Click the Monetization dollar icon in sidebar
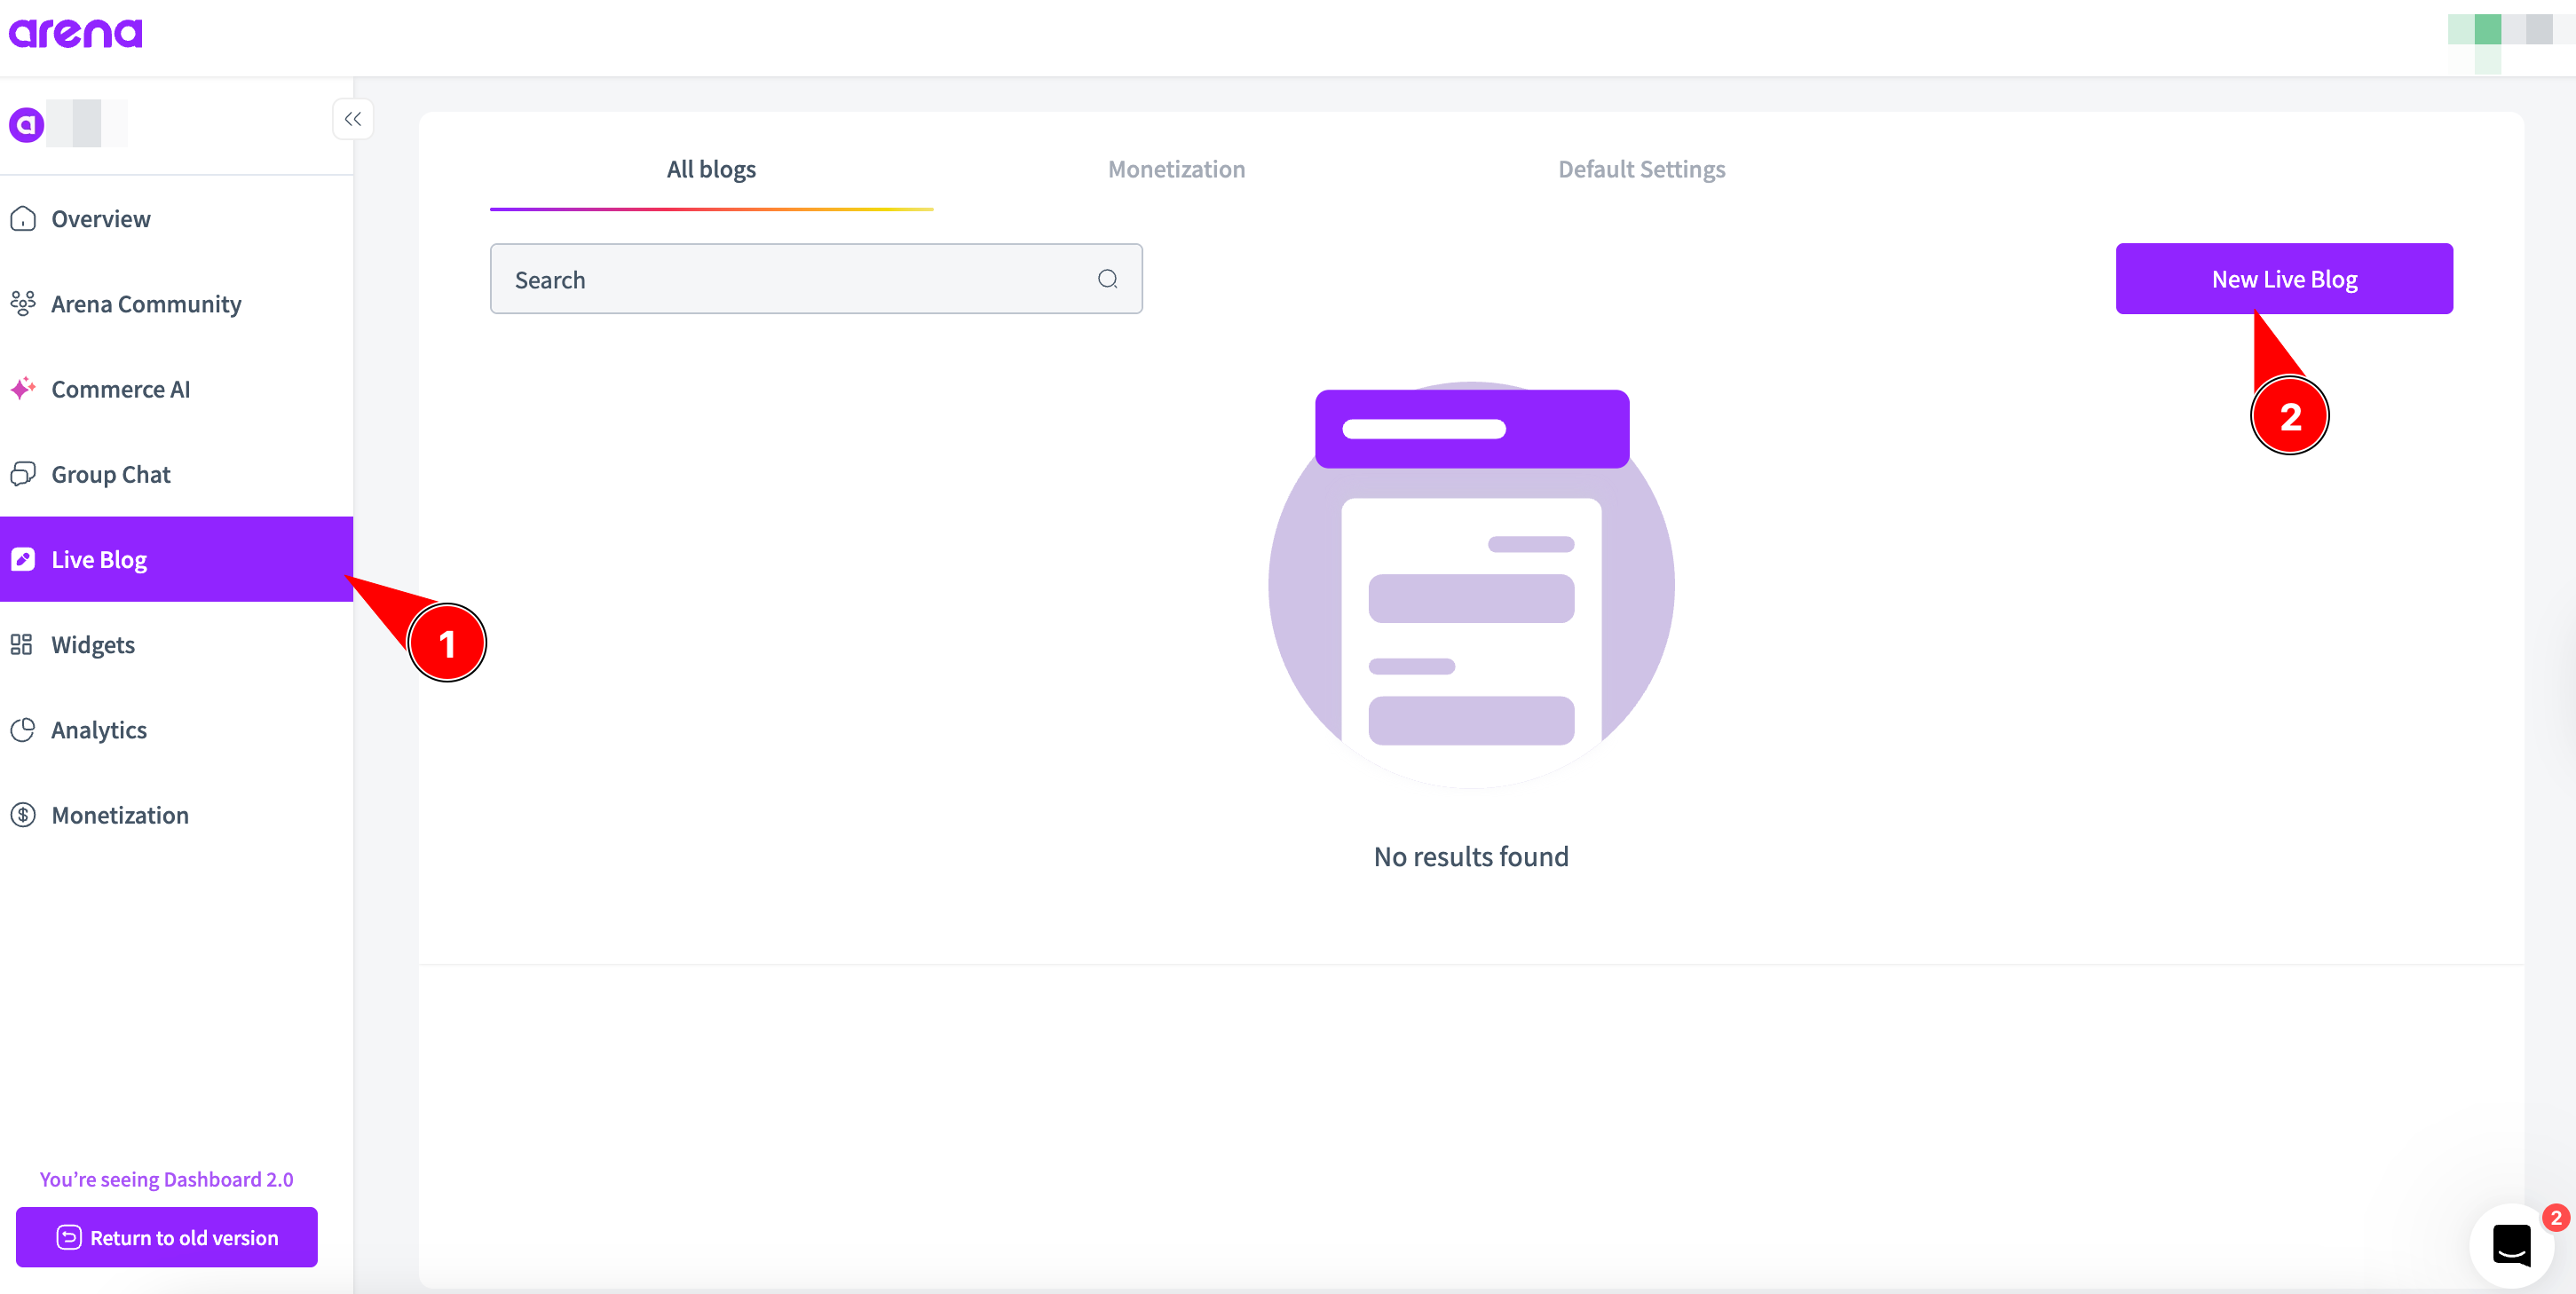2576x1294 pixels. pyautogui.click(x=23, y=815)
